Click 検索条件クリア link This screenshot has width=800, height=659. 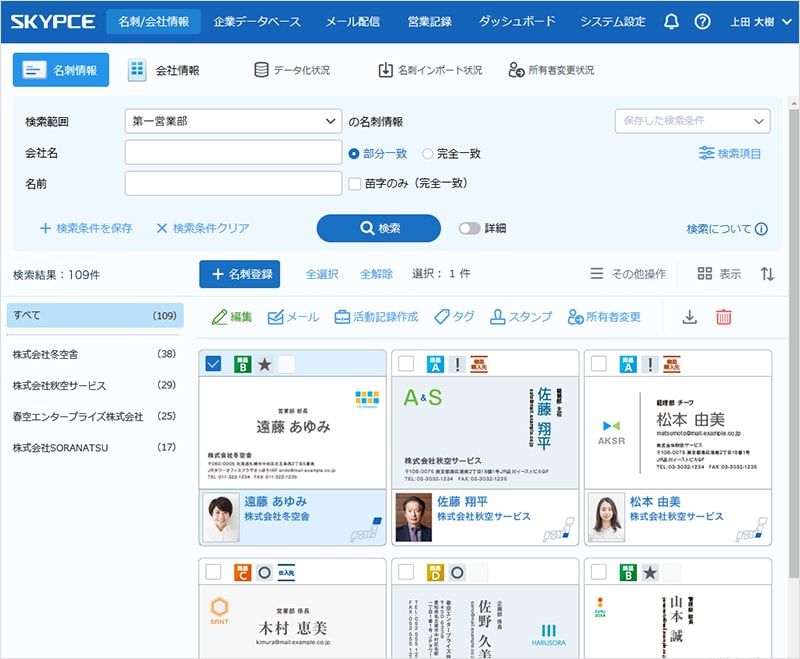click(x=203, y=228)
